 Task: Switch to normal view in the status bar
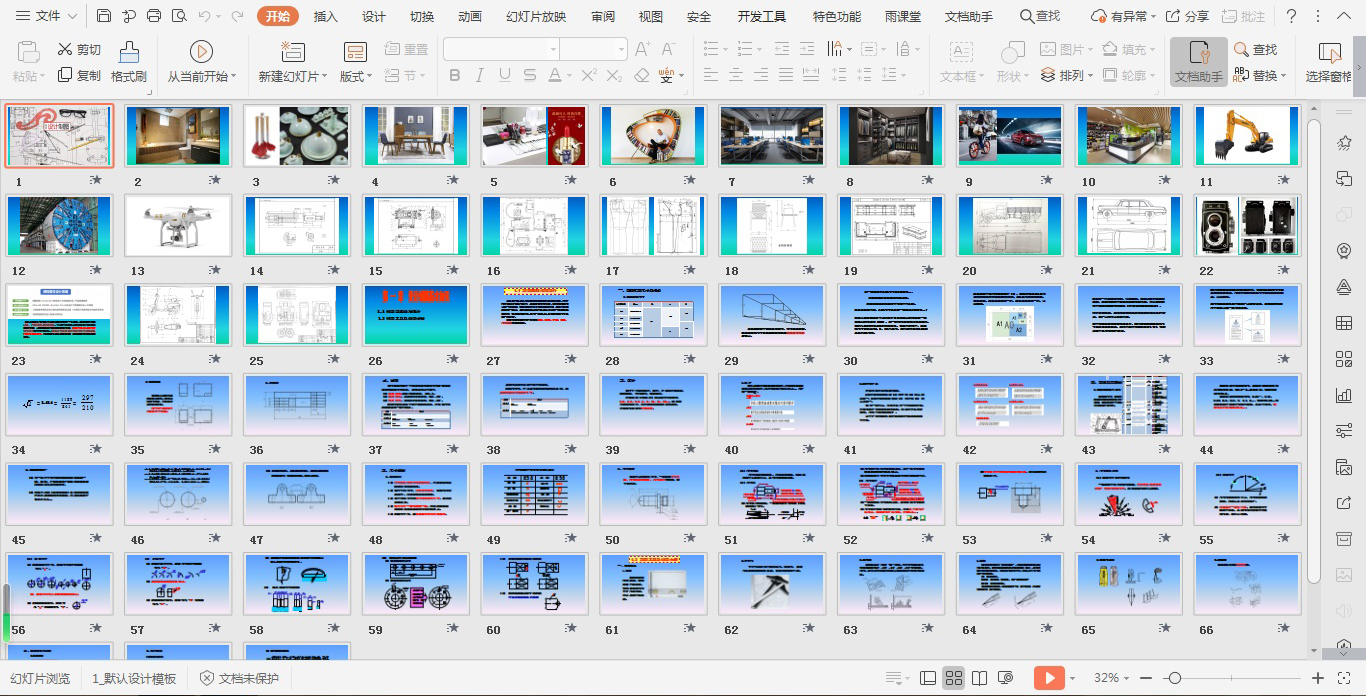(x=928, y=678)
